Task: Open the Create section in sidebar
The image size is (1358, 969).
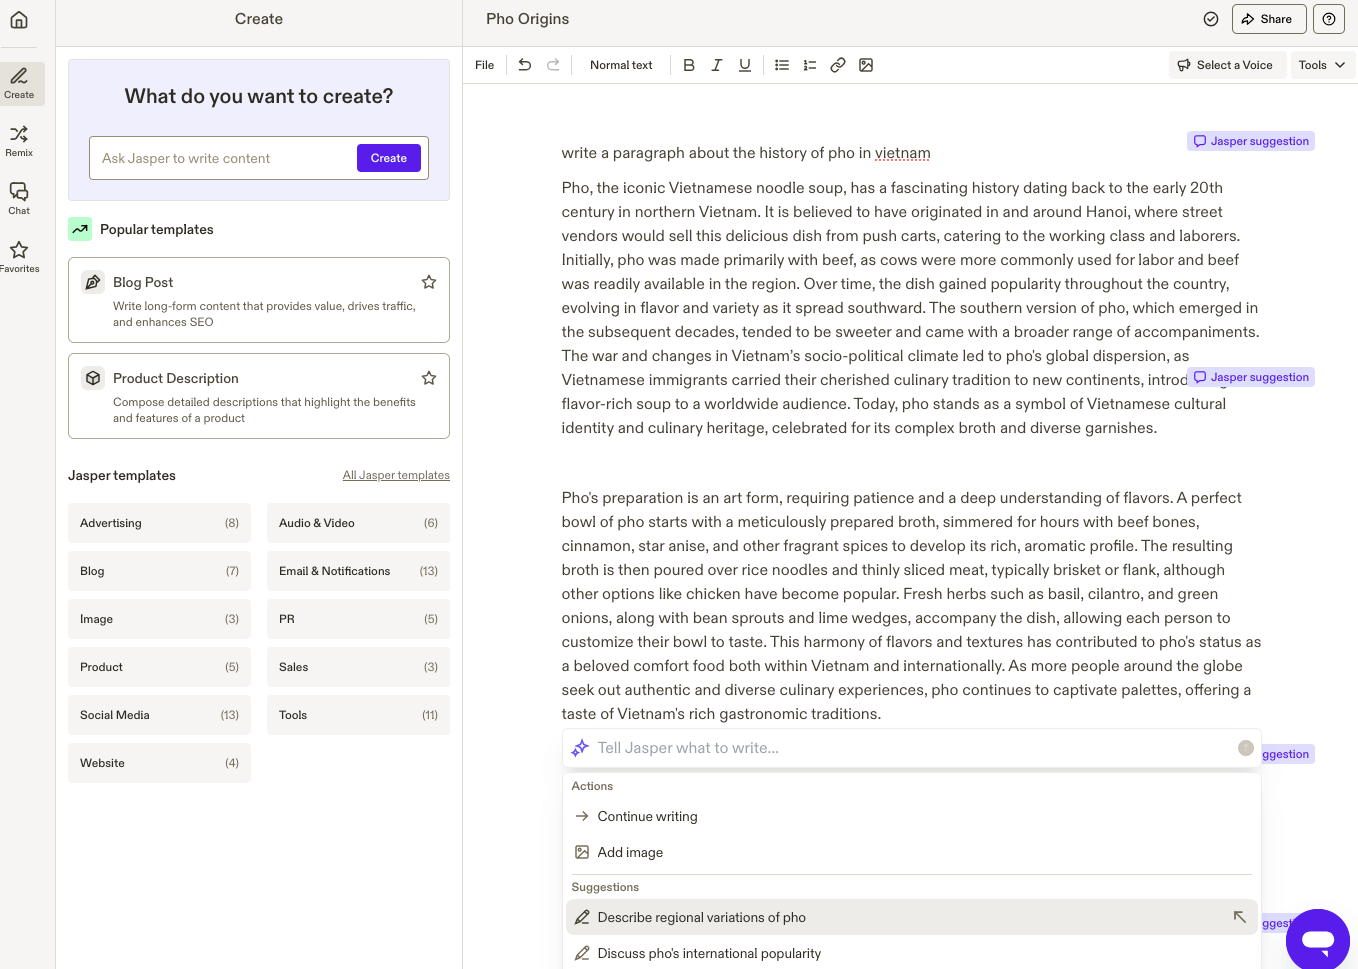Action: [19, 84]
